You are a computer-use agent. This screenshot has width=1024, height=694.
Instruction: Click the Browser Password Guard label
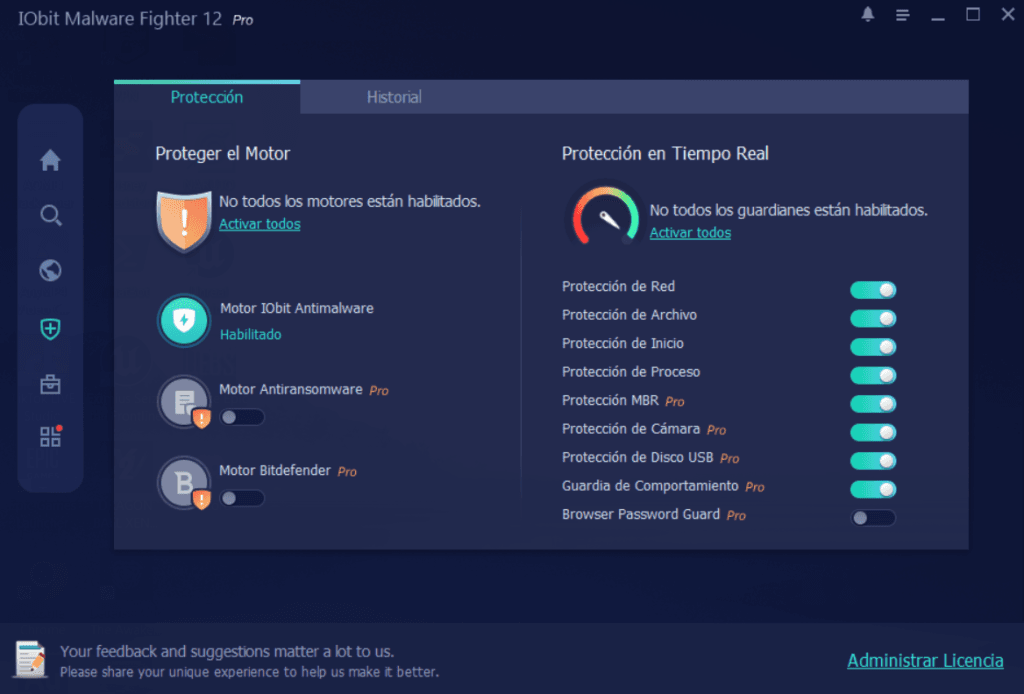tap(641, 514)
